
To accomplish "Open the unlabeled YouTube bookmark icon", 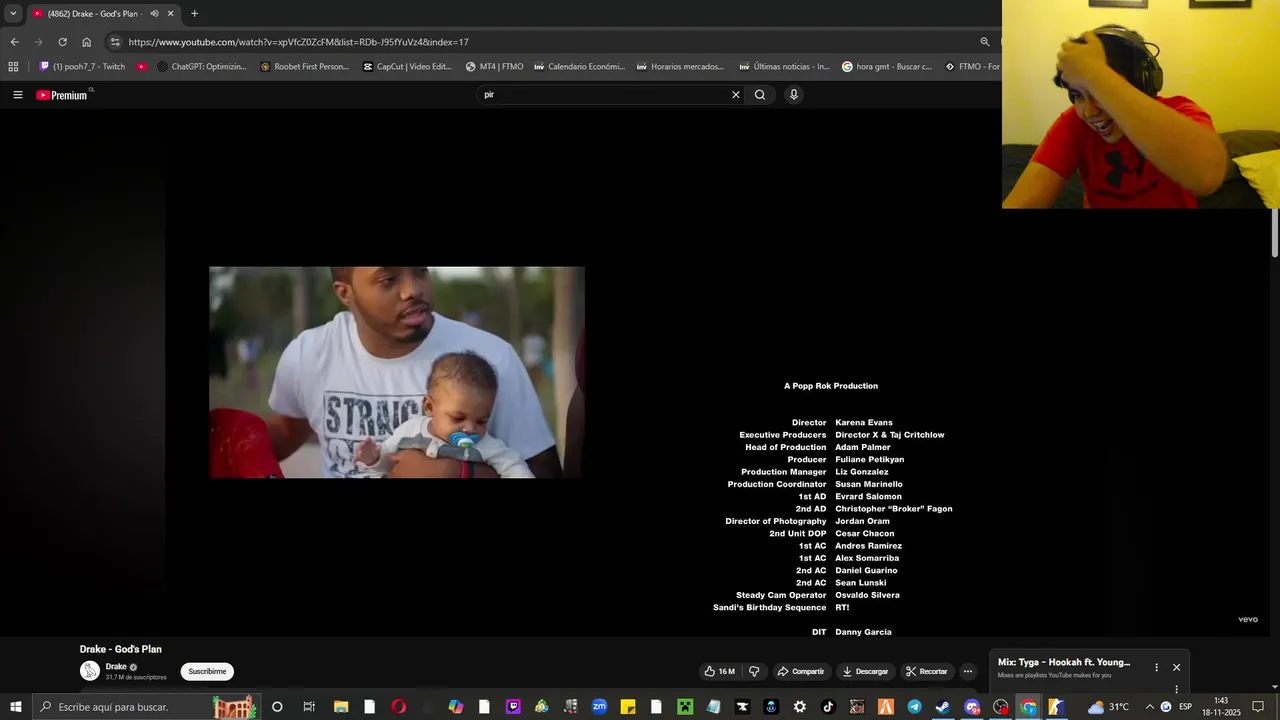I will coord(142,67).
